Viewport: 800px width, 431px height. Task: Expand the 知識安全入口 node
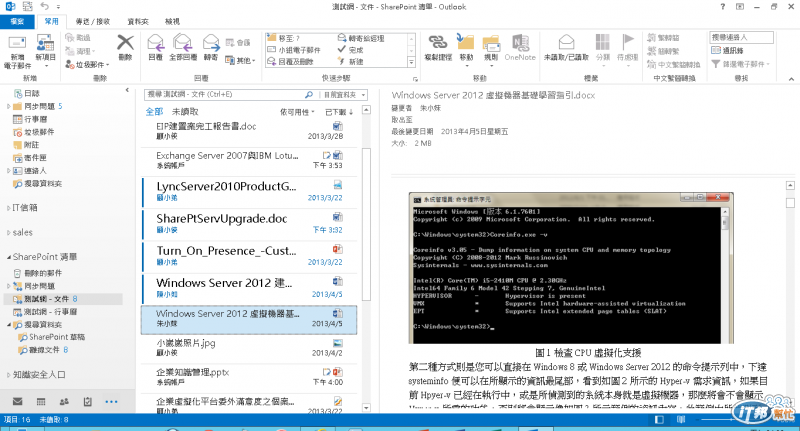pos(9,375)
